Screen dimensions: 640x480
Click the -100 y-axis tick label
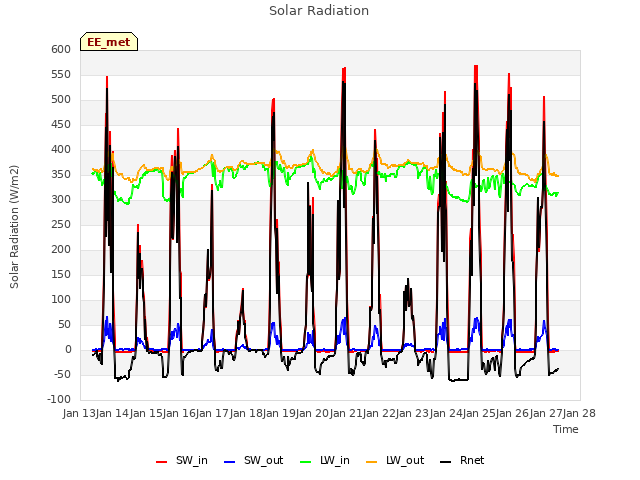[x=59, y=399]
